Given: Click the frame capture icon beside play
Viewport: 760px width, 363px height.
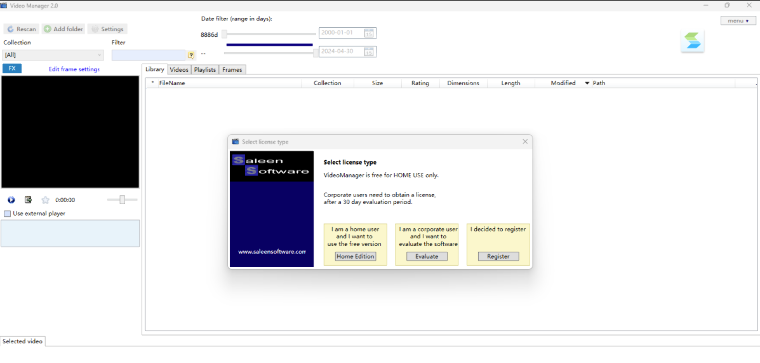Looking at the screenshot, I should pyautogui.click(x=29, y=200).
